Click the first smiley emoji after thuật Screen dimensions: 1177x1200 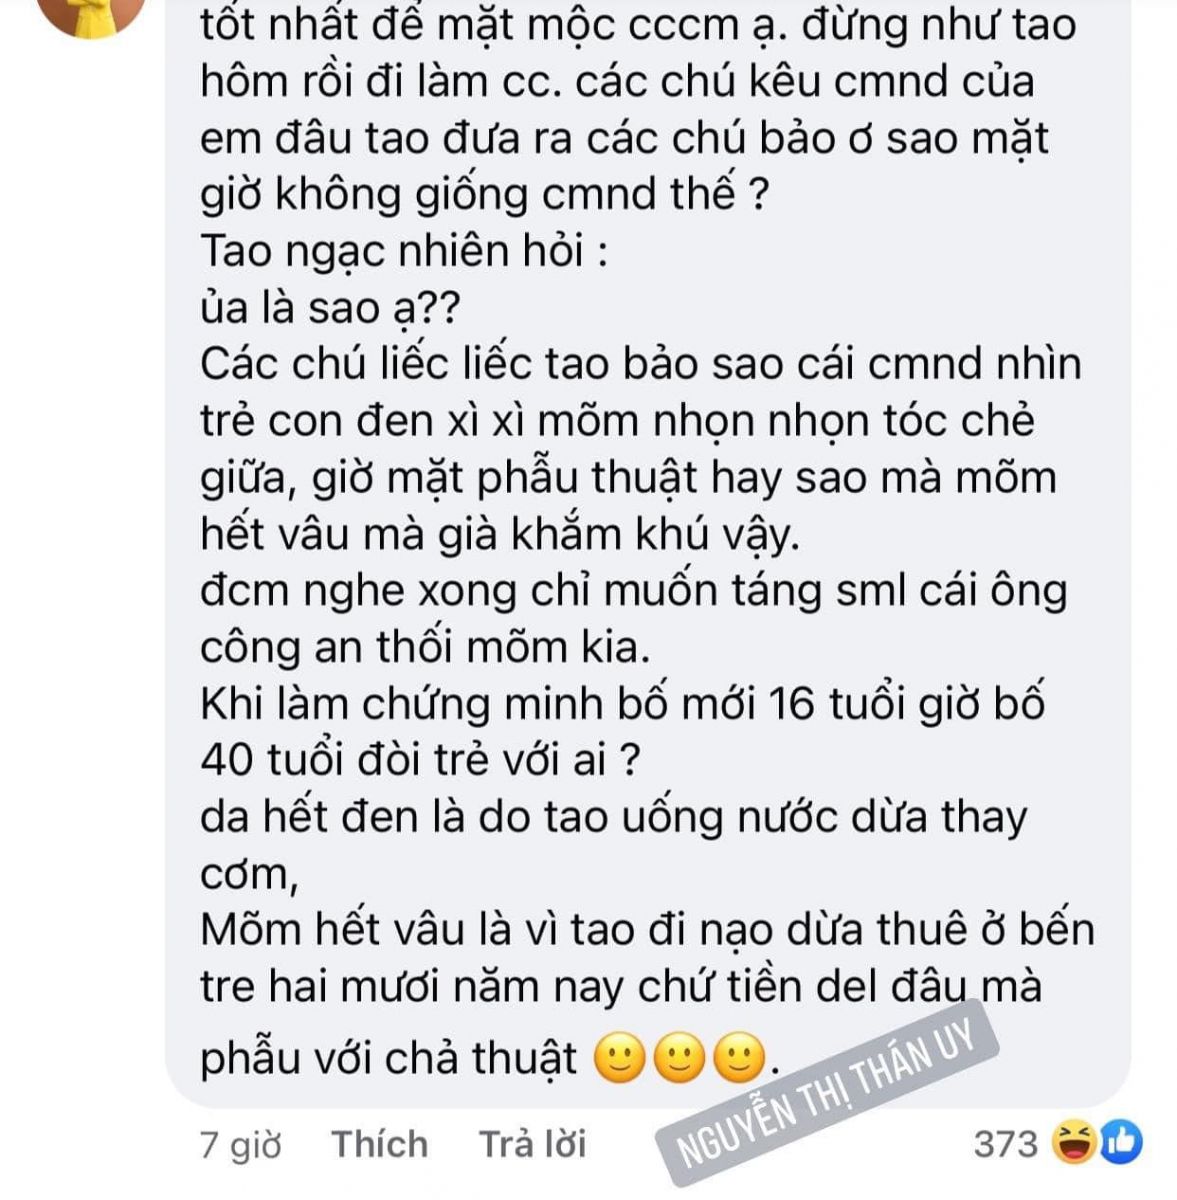point(620,1059)
